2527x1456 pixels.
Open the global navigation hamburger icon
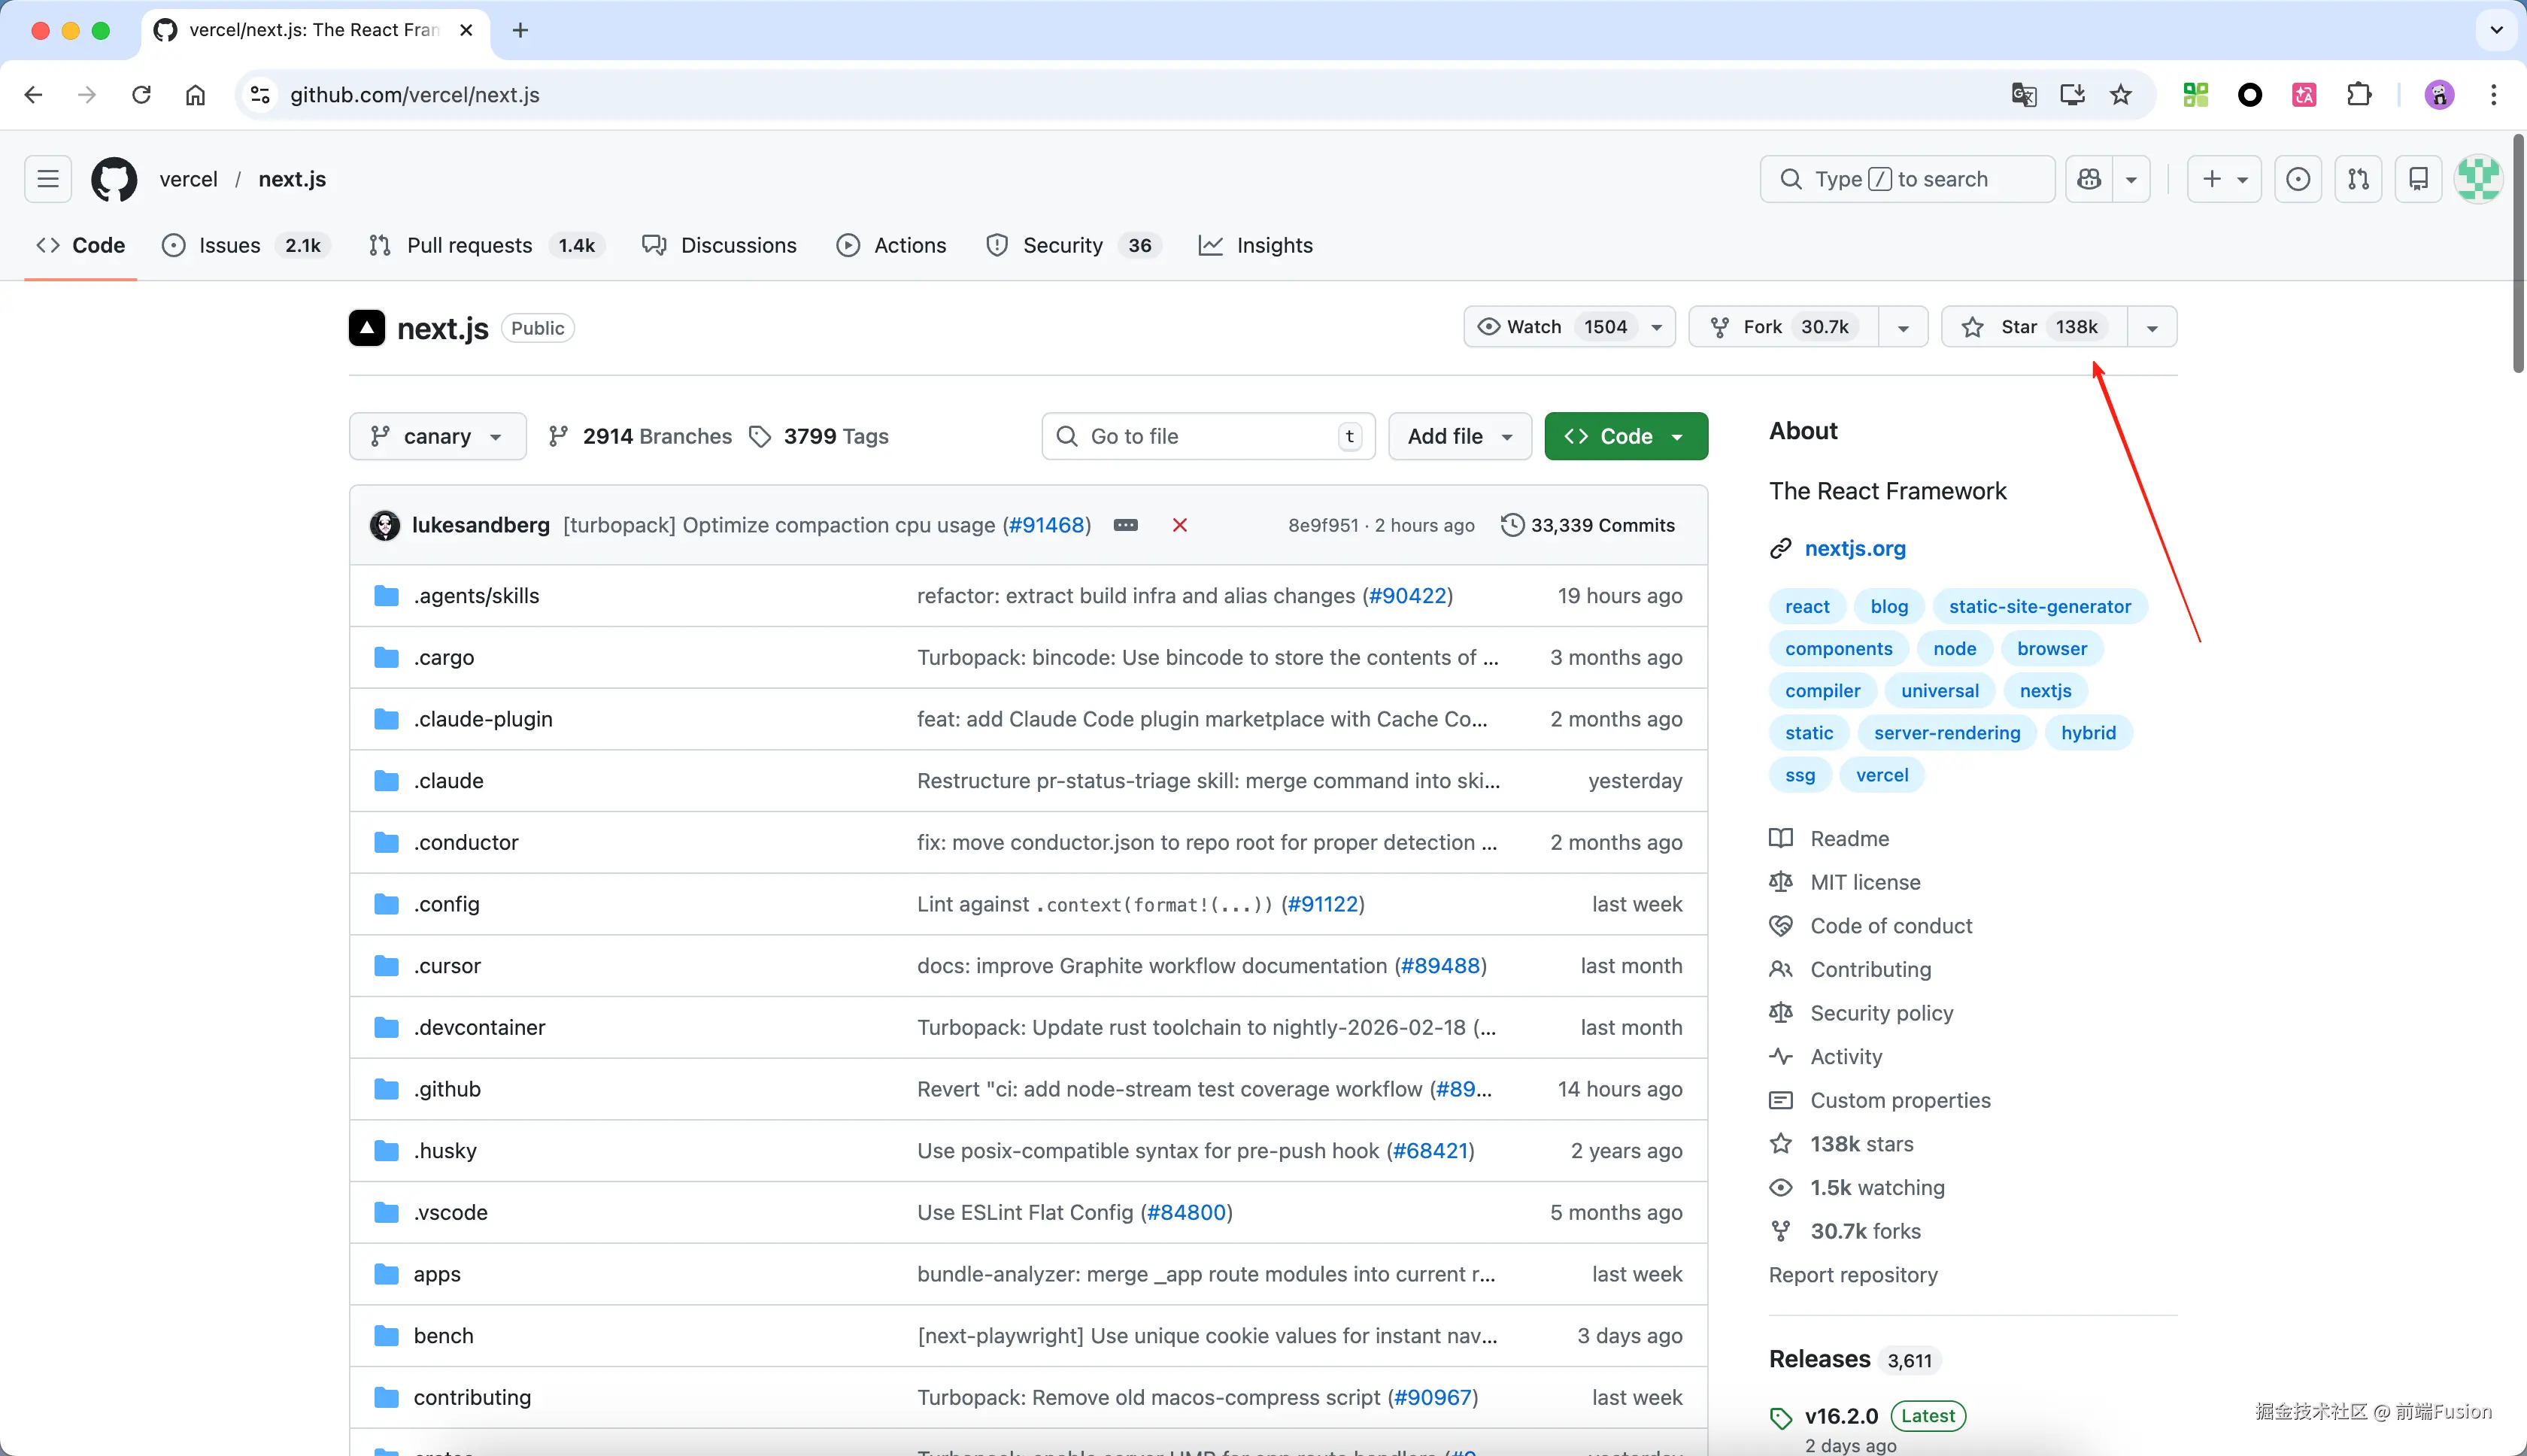point(46,178)
